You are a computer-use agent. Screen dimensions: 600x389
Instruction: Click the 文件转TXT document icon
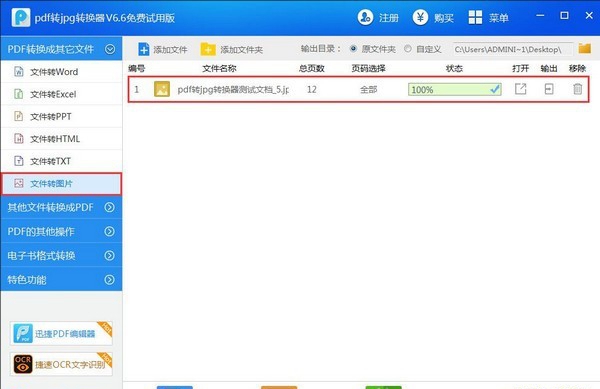[x=18, y=161]
